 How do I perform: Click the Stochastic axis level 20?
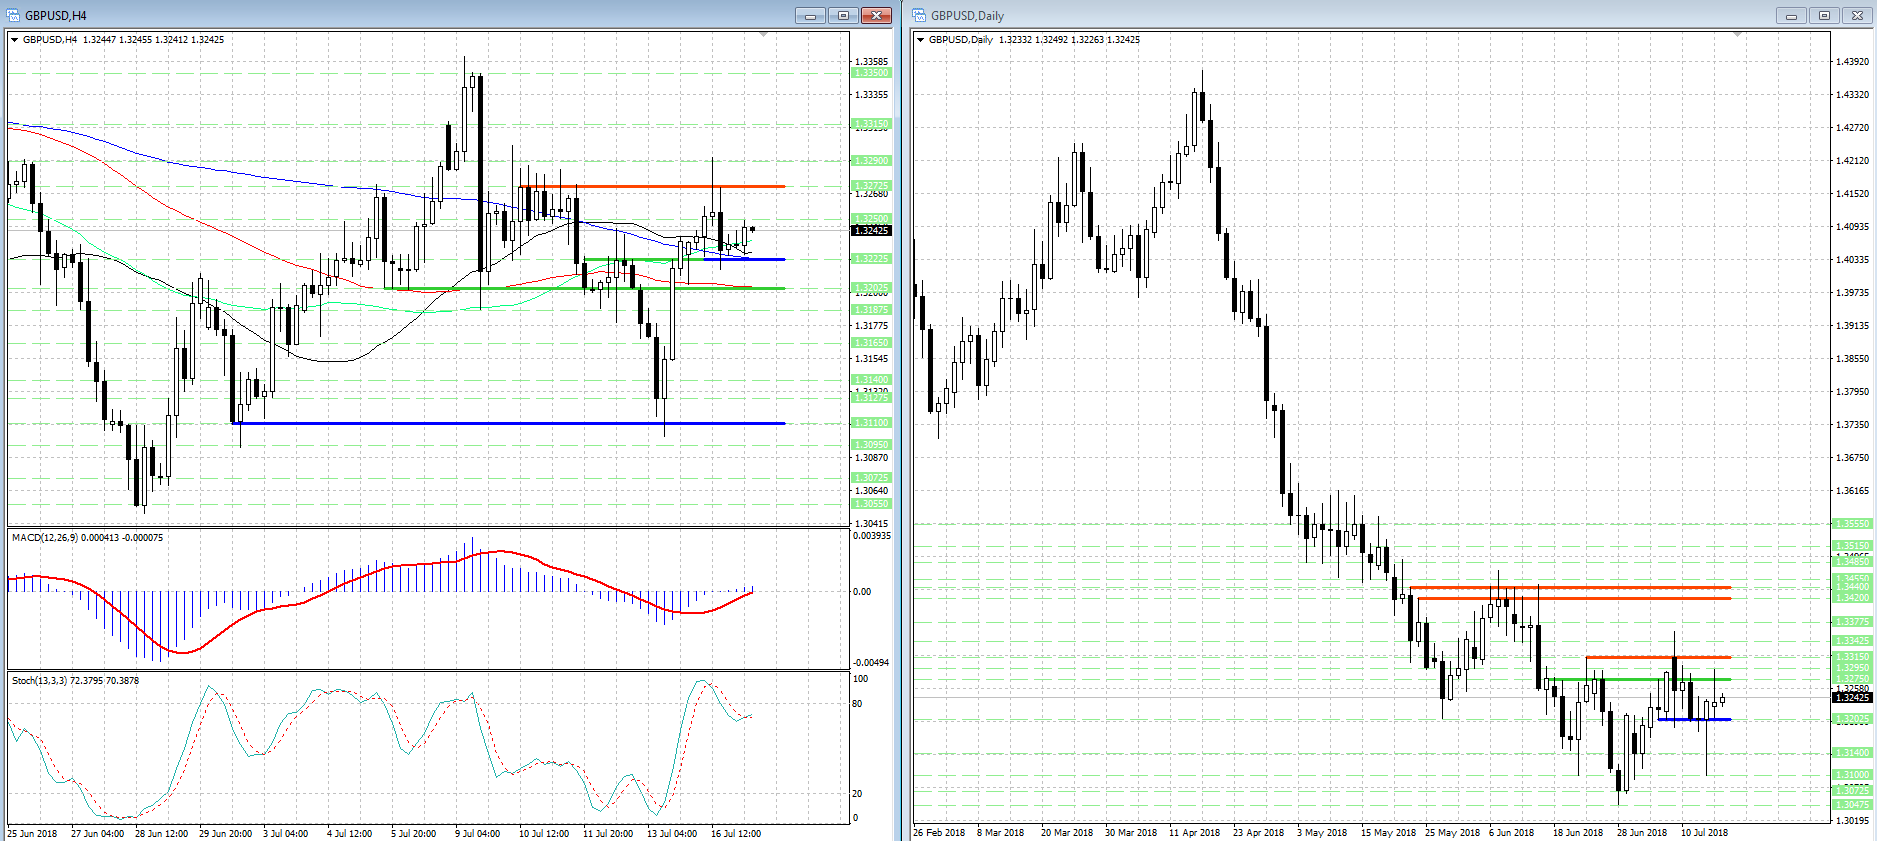[x=857, y=794]
